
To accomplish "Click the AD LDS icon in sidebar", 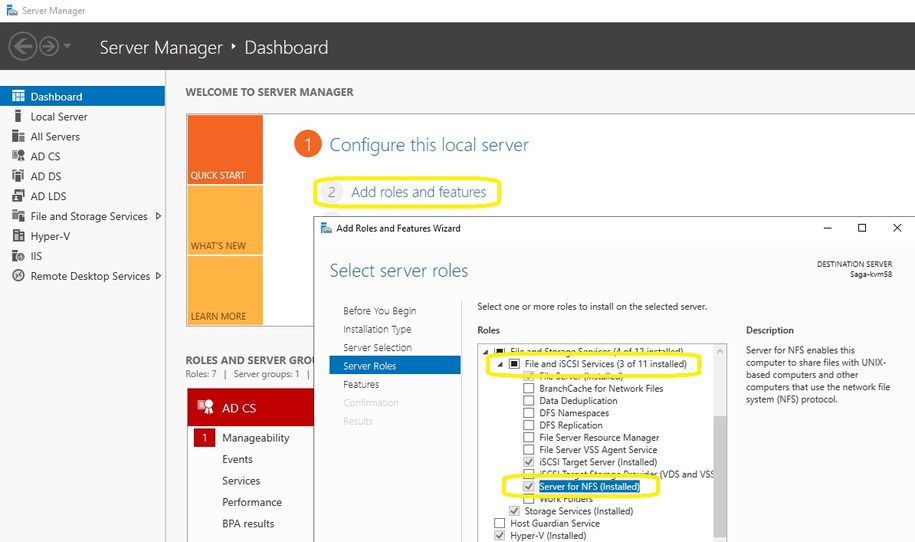I will click(x=18, y=195).
